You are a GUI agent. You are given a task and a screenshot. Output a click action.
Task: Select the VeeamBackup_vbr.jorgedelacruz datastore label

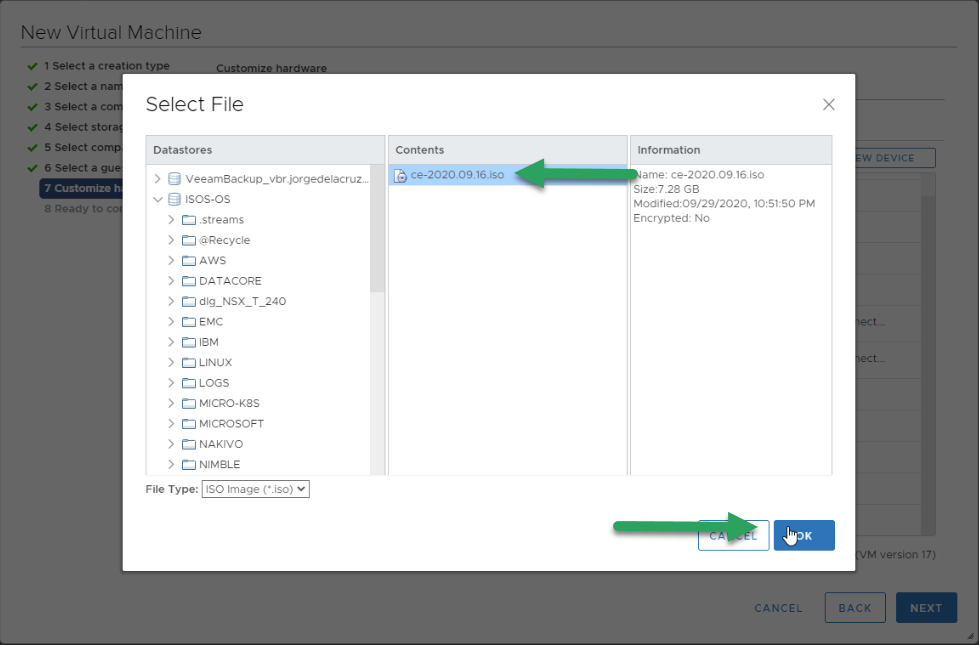coord(277,179)
